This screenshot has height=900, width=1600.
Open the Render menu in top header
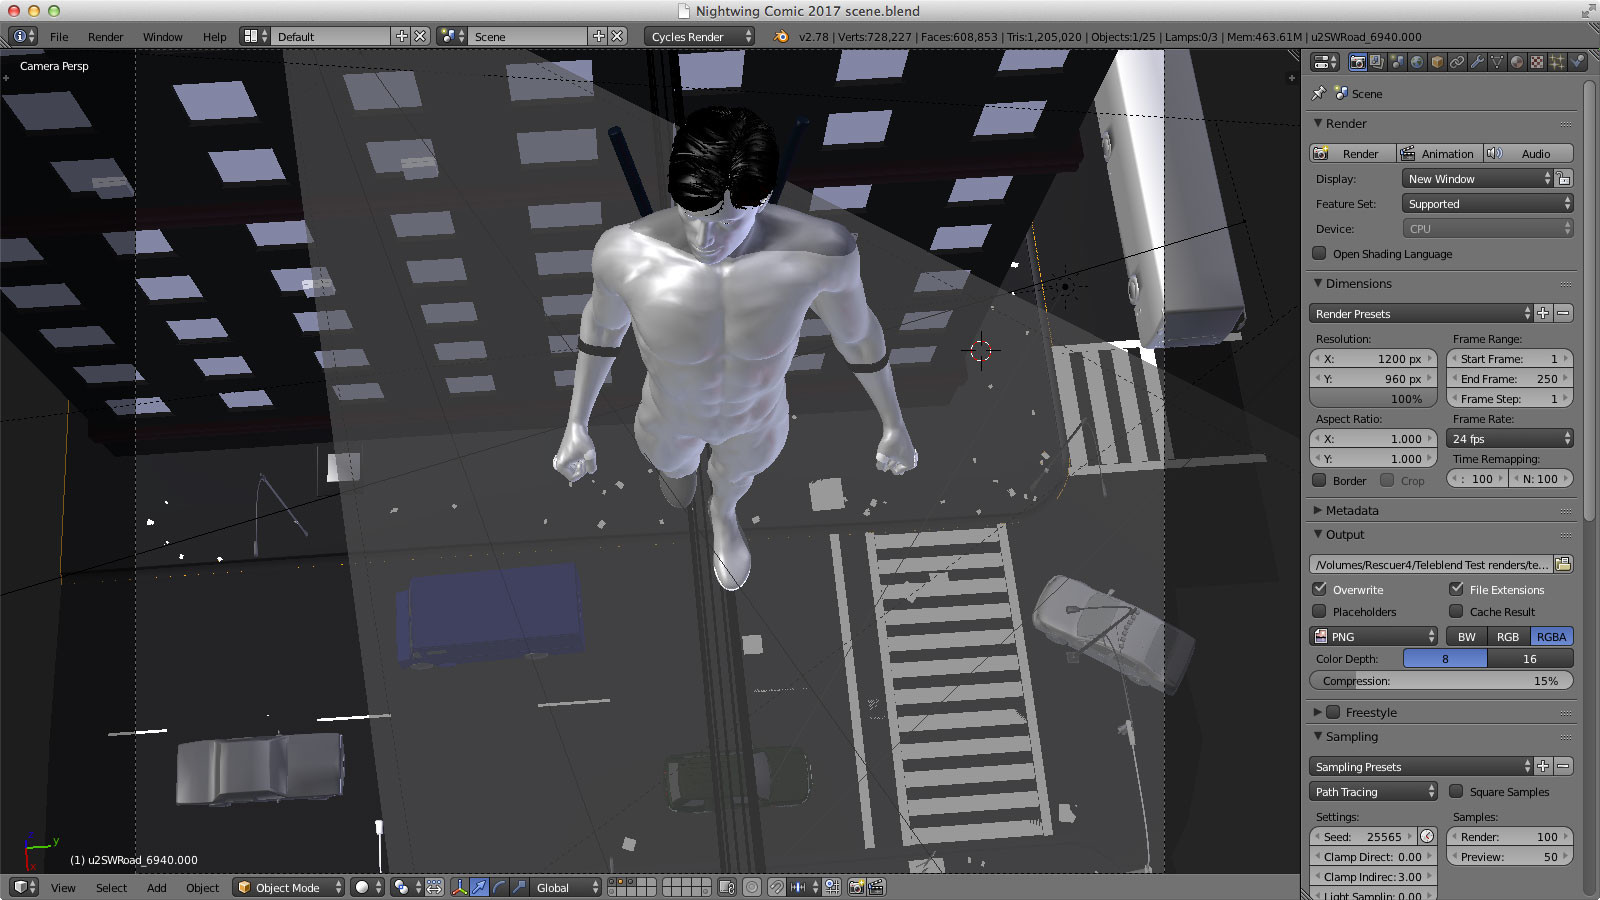(x=105, y=36)
